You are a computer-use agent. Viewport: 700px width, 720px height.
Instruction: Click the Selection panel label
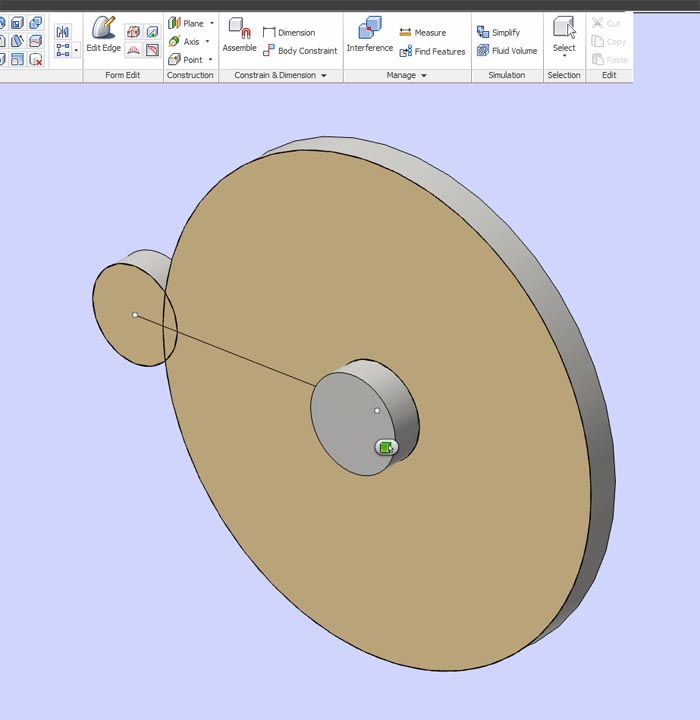(x=564, y=75)
